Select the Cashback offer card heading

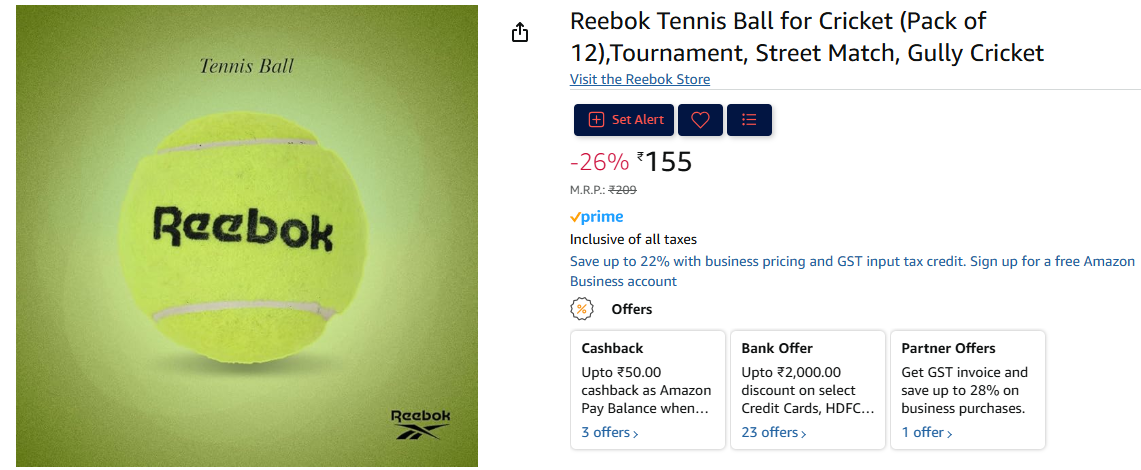pyautogui.click(x=613, y=348)
